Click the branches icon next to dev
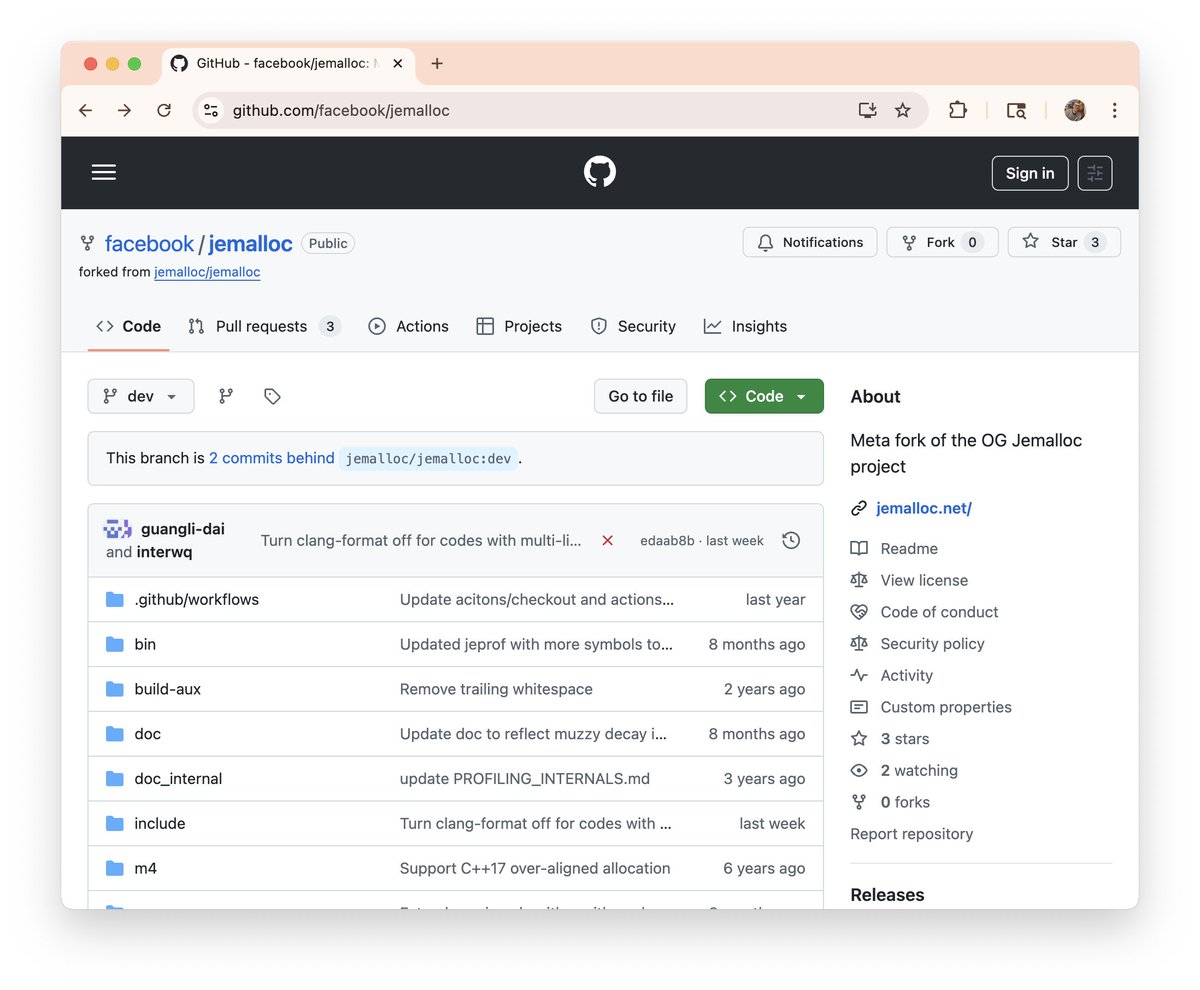 pyautogui.click(x=226, y=396)
